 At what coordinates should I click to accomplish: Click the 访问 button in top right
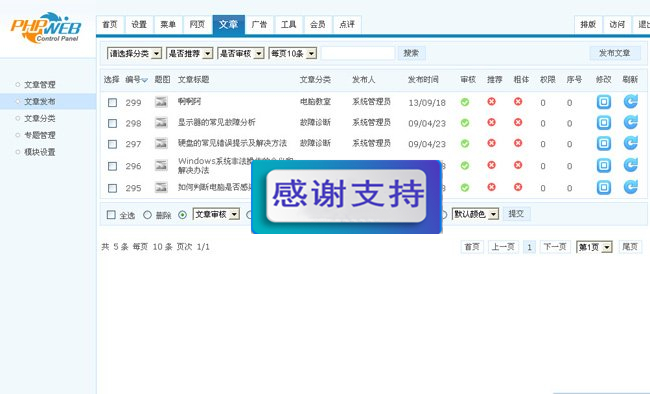point(617,25)
